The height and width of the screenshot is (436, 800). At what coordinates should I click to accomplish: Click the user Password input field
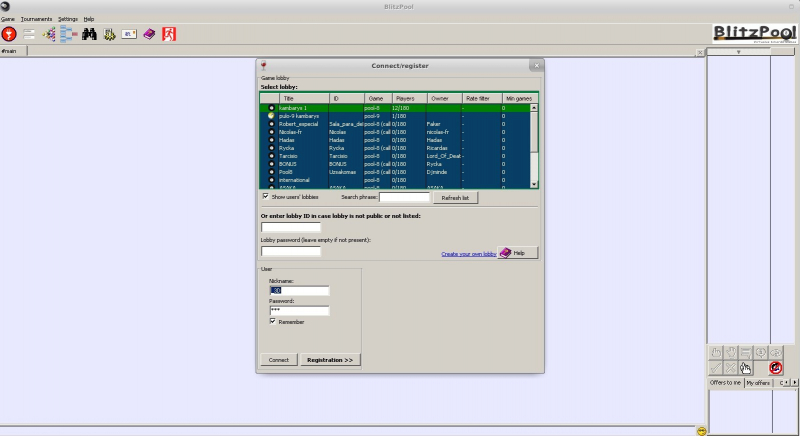point(299,310)
